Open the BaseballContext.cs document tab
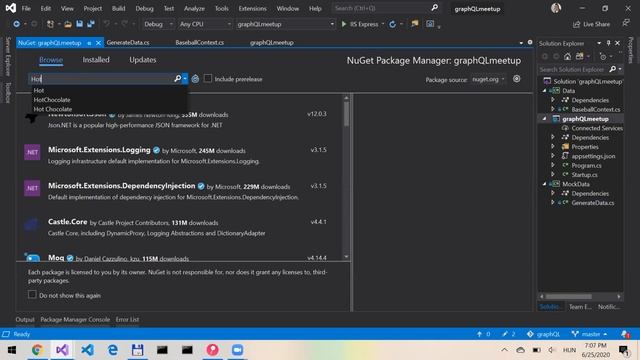This screenshot has width=640, height=360. point(200,42)
